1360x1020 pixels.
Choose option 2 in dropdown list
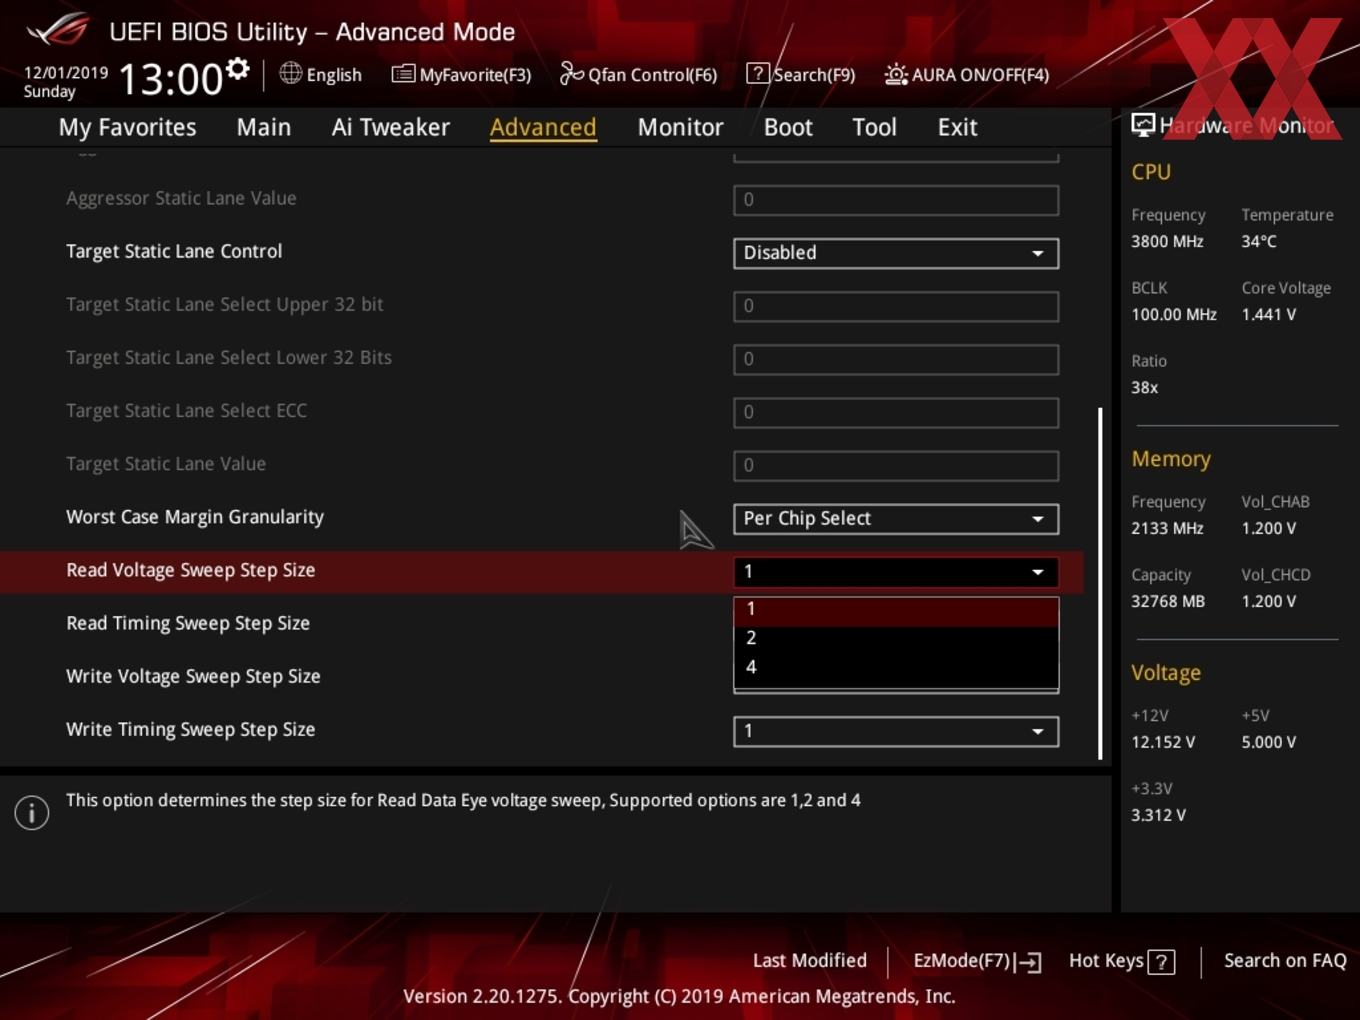(896, 638)
